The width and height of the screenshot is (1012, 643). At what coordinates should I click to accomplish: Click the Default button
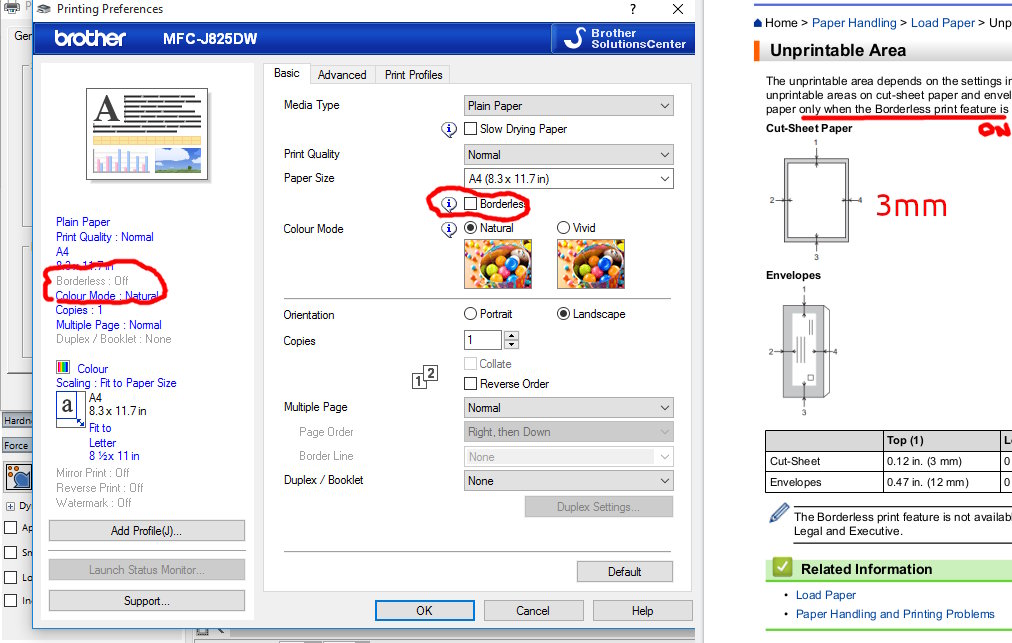point(625,572)
